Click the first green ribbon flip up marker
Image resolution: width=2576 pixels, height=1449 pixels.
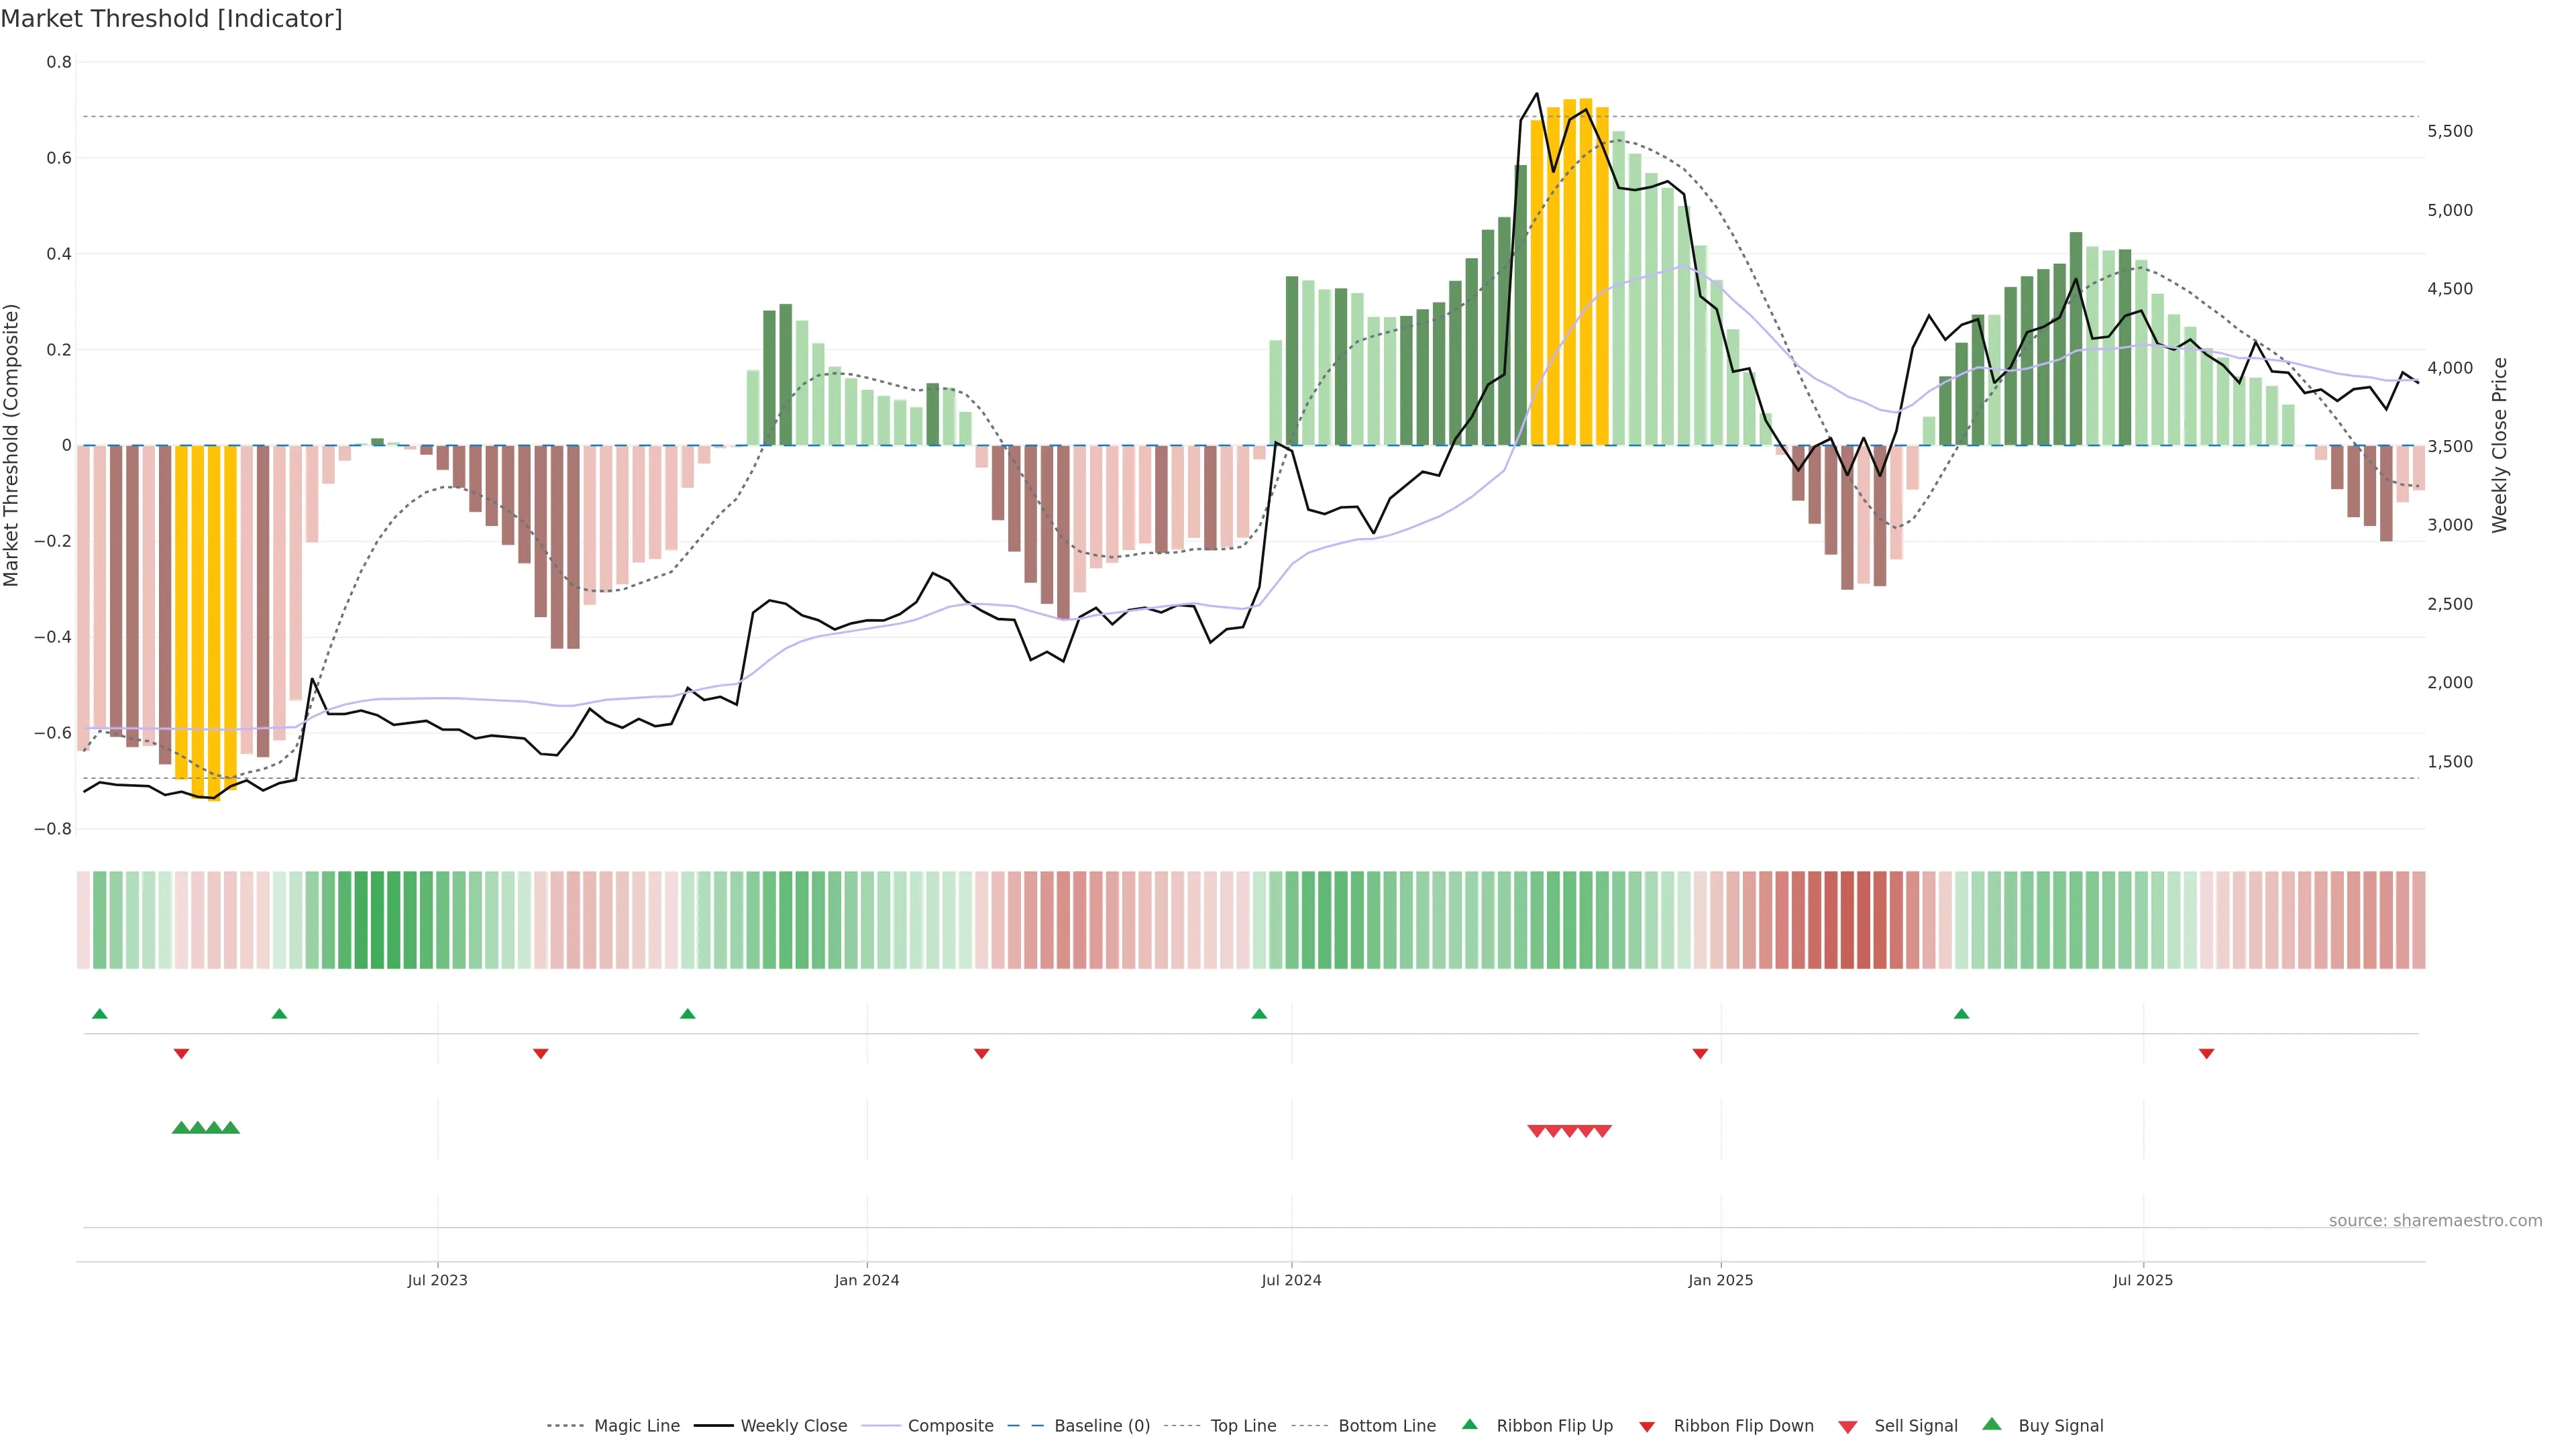coord(99,1014)
